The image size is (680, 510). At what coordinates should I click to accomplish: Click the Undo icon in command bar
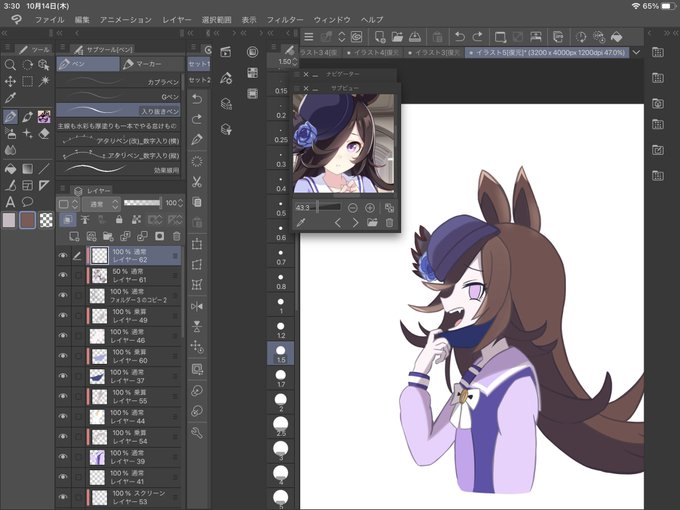[x=460, y=37]
